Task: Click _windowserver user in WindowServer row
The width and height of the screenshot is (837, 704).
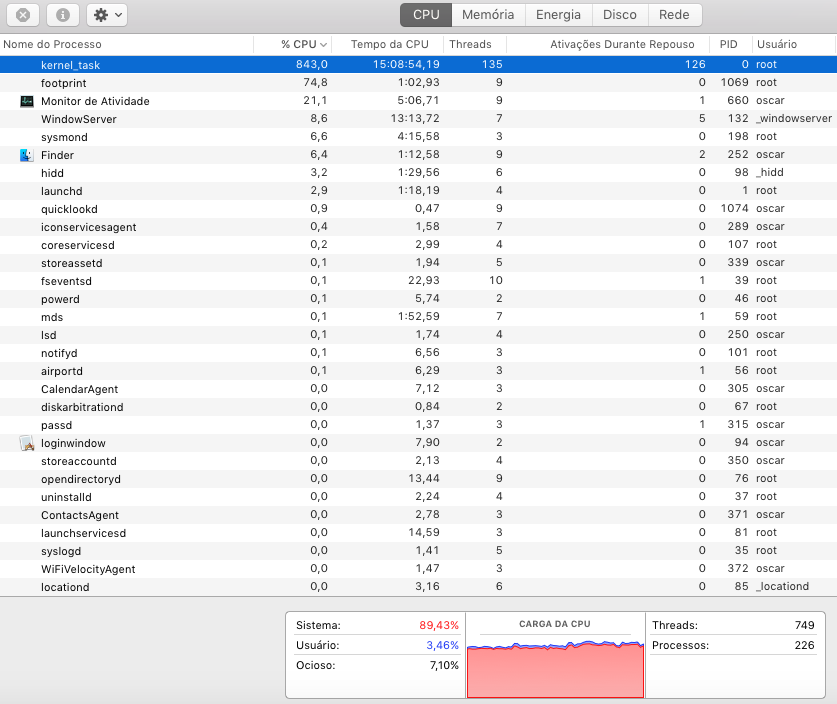Action: point(794,118)
